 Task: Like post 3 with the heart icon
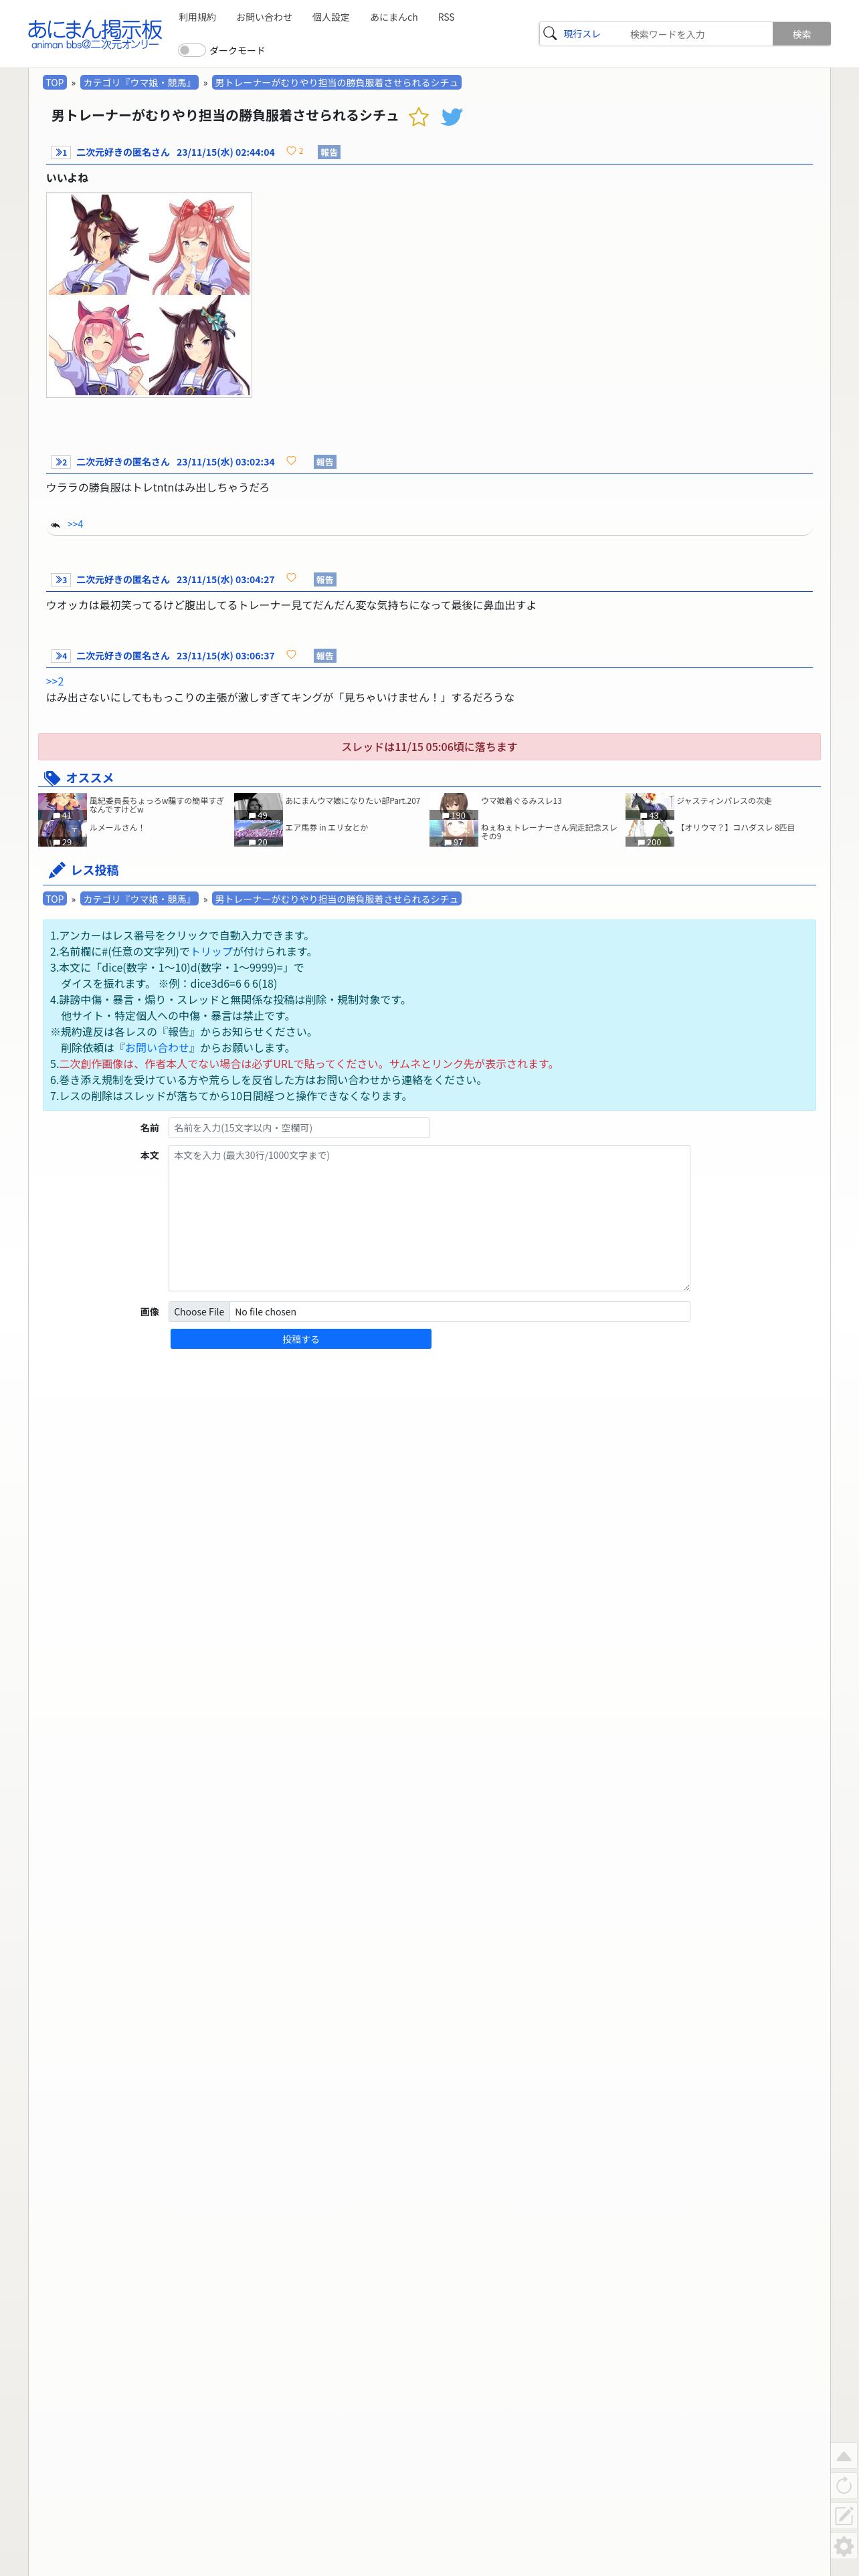[291, 578]
